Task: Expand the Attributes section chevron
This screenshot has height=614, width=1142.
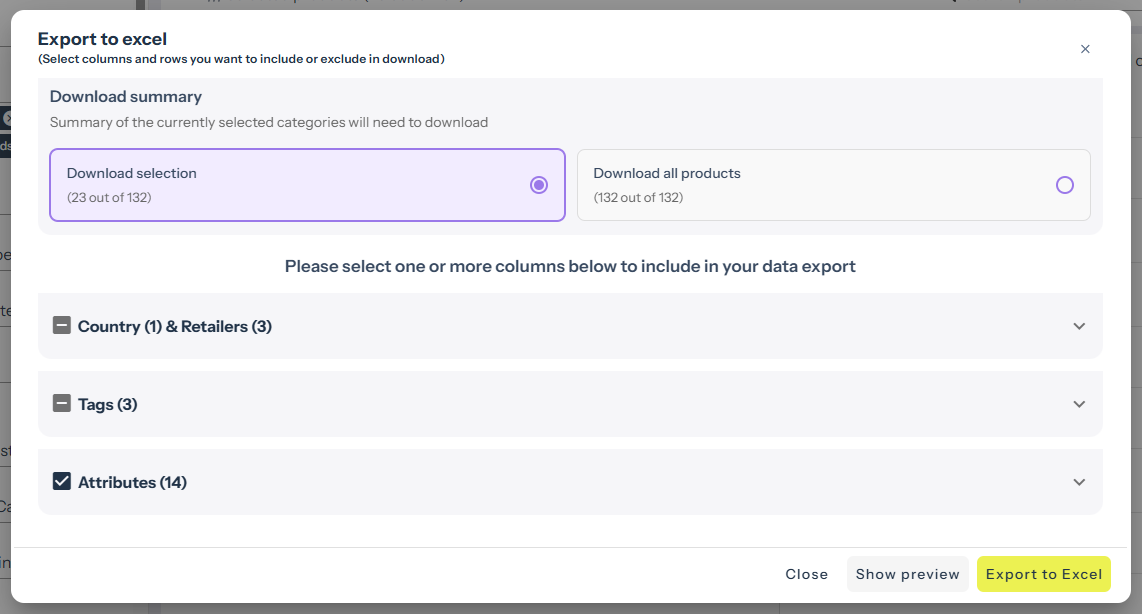Action: click(1079, 482)
